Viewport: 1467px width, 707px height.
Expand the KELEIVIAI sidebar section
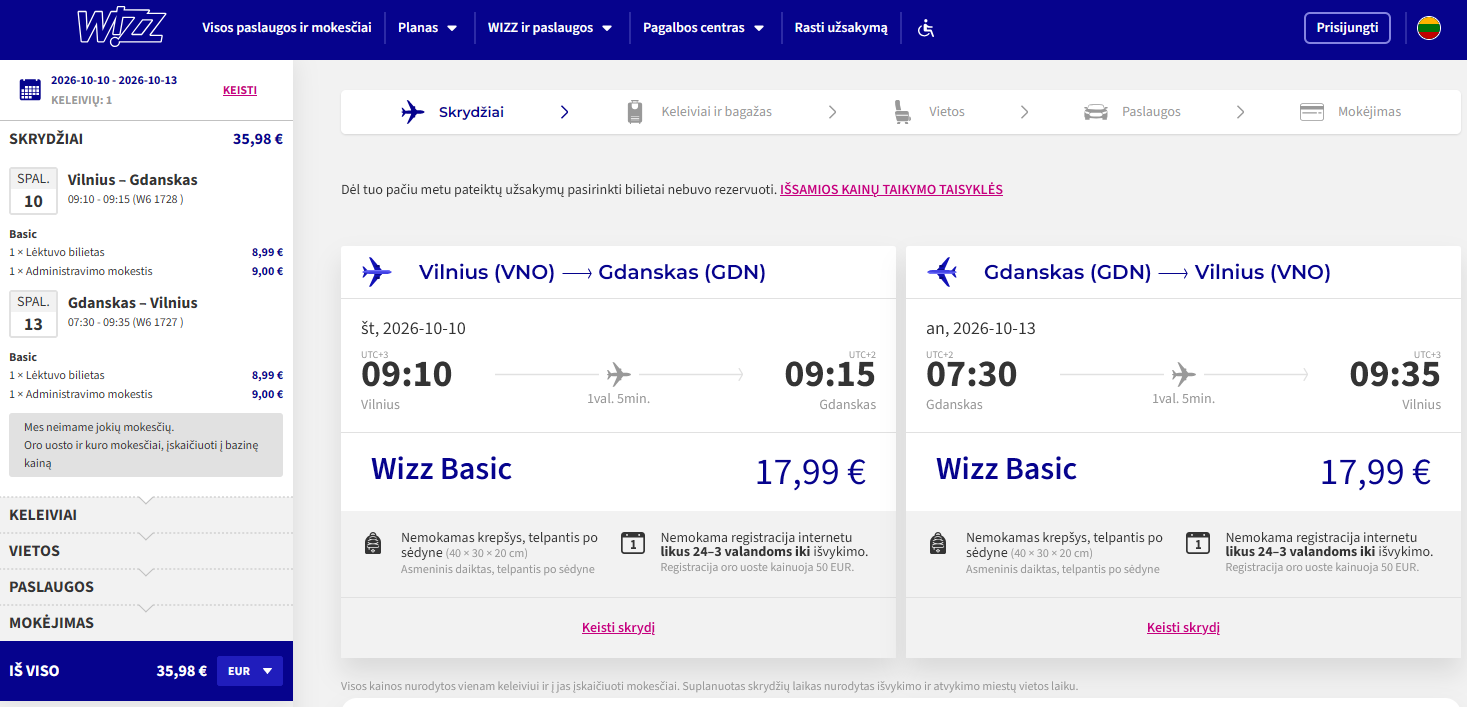click(x=146, y=515)
